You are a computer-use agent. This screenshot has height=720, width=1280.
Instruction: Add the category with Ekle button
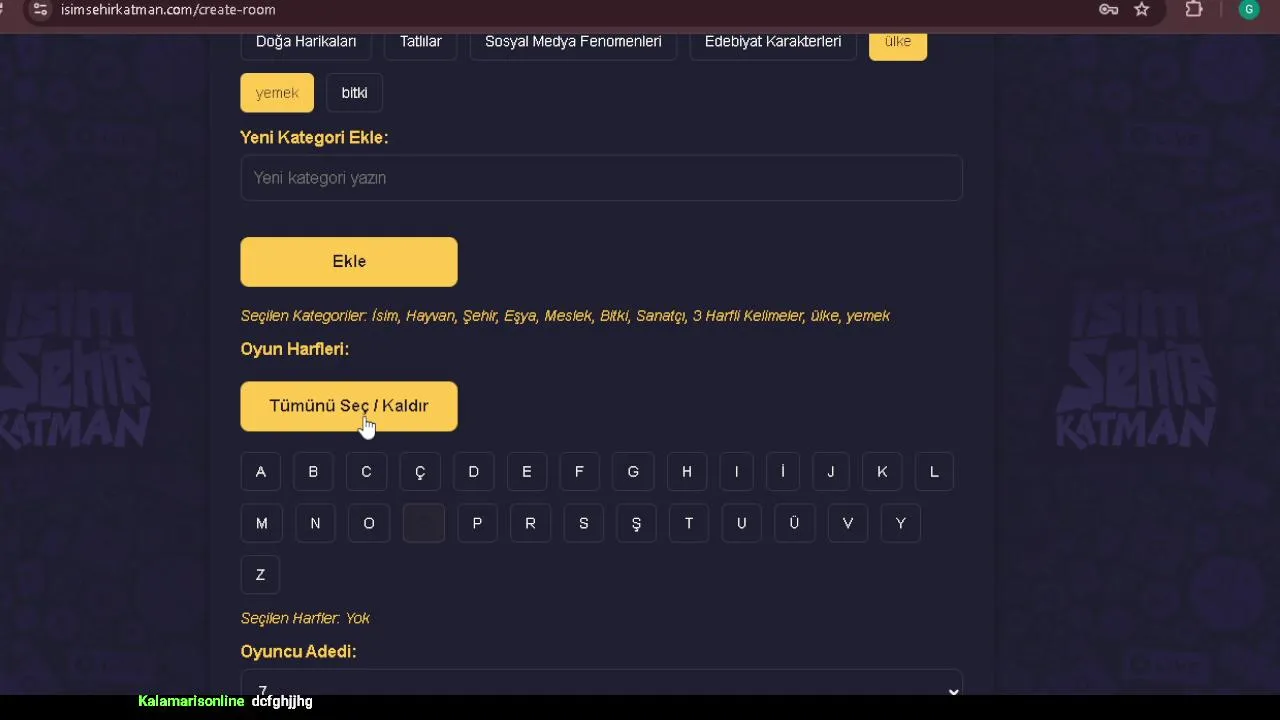(x=349, y=262)
